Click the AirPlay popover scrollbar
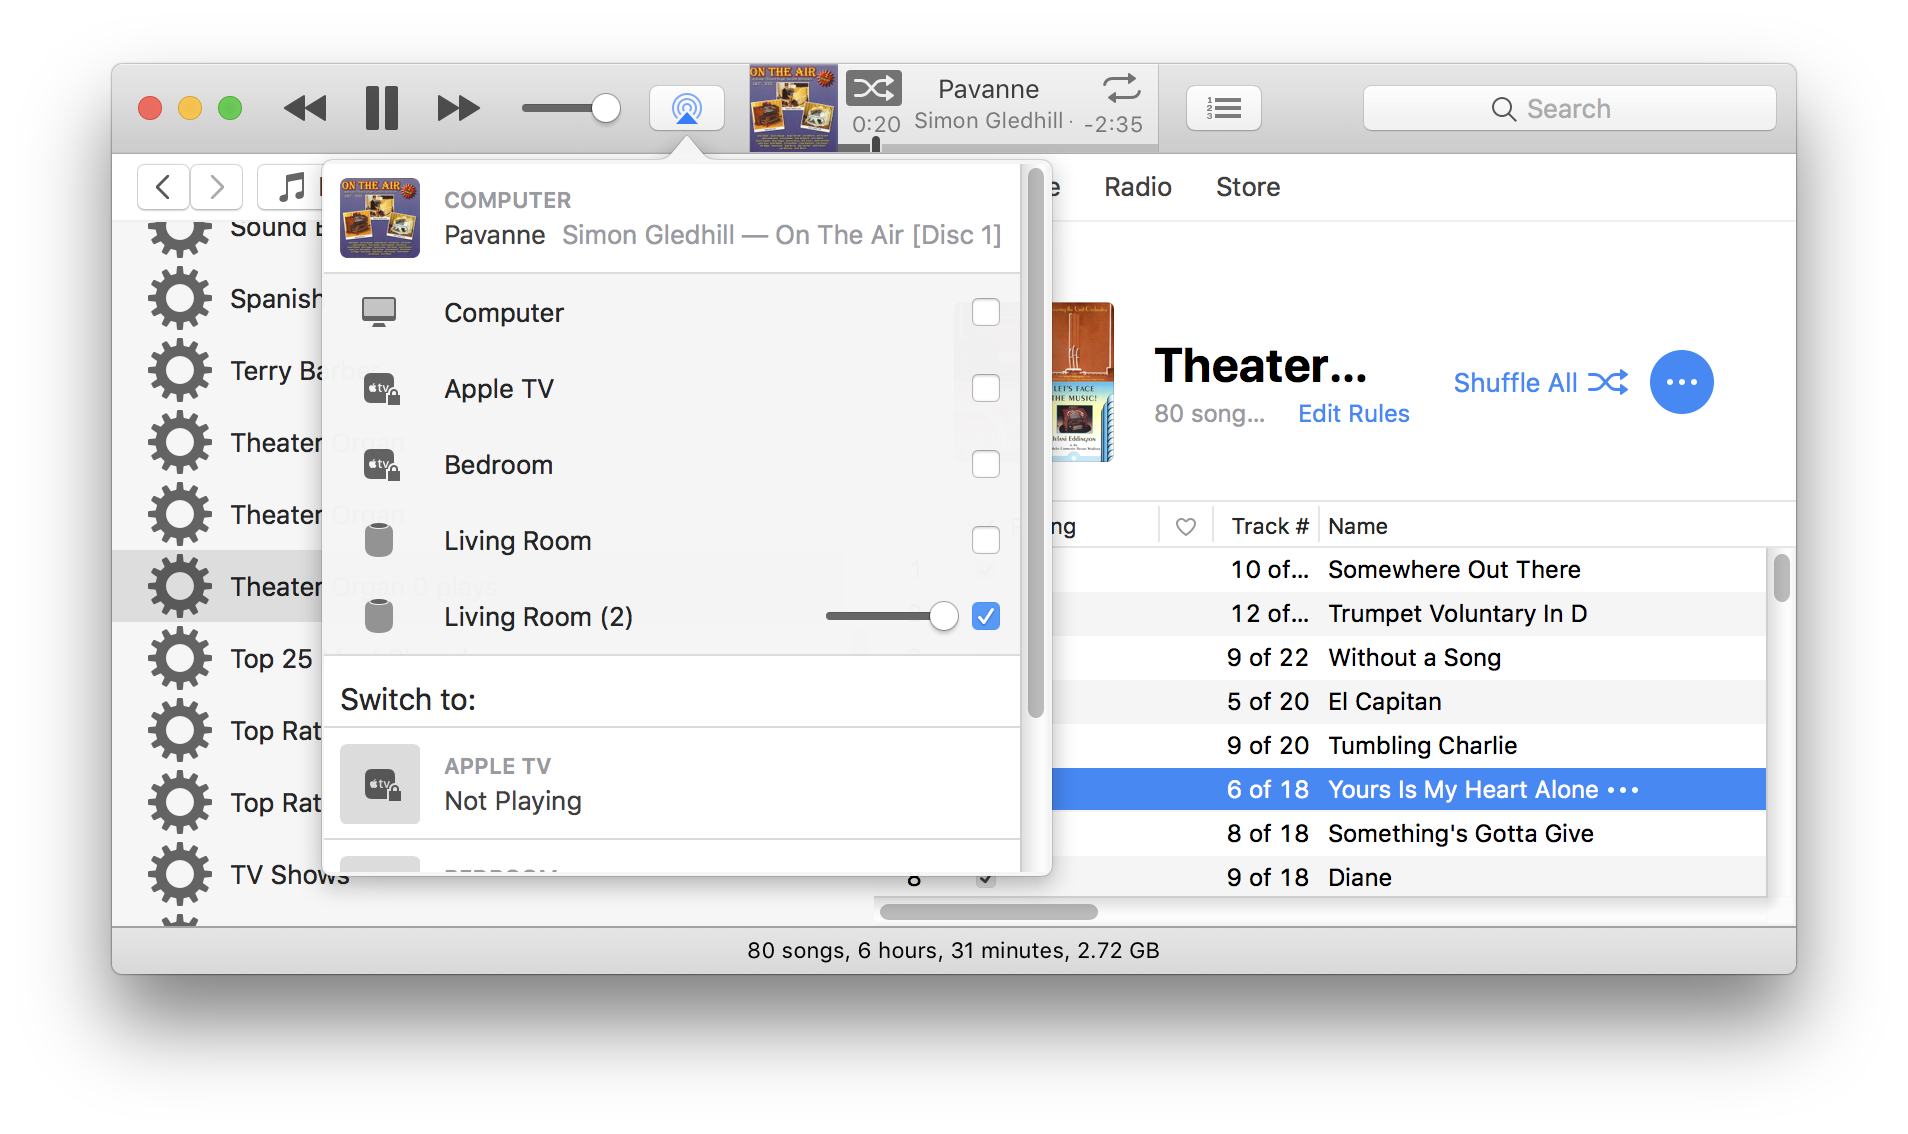The width and height of the screenshot is (1908, 1134). 1035,445
